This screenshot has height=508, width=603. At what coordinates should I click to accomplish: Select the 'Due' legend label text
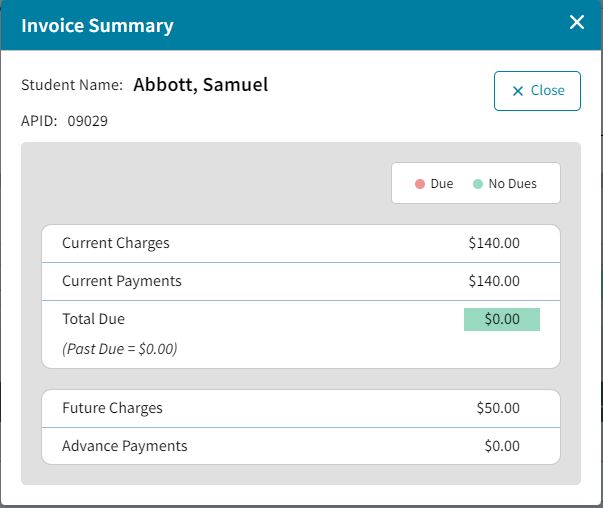pyautogui.click(x=442, y=184)
